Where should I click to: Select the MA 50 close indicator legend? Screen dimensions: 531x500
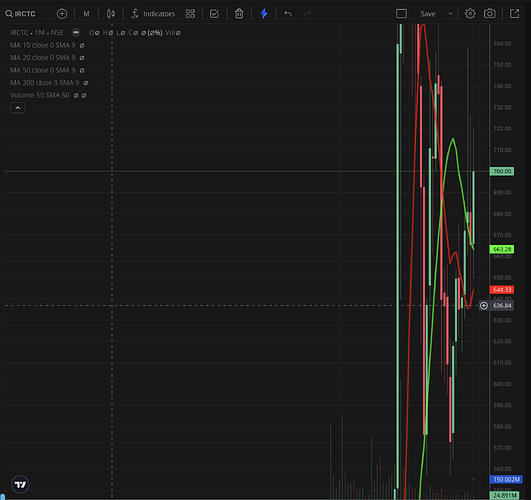tap(43, 70)
